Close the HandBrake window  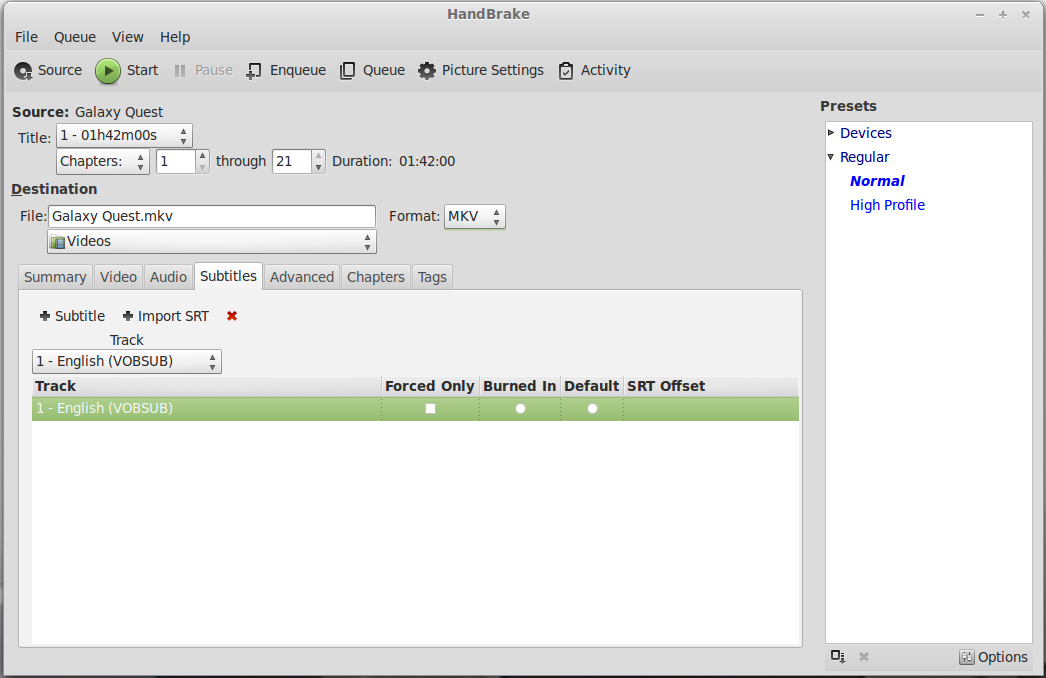(1026, 15)
